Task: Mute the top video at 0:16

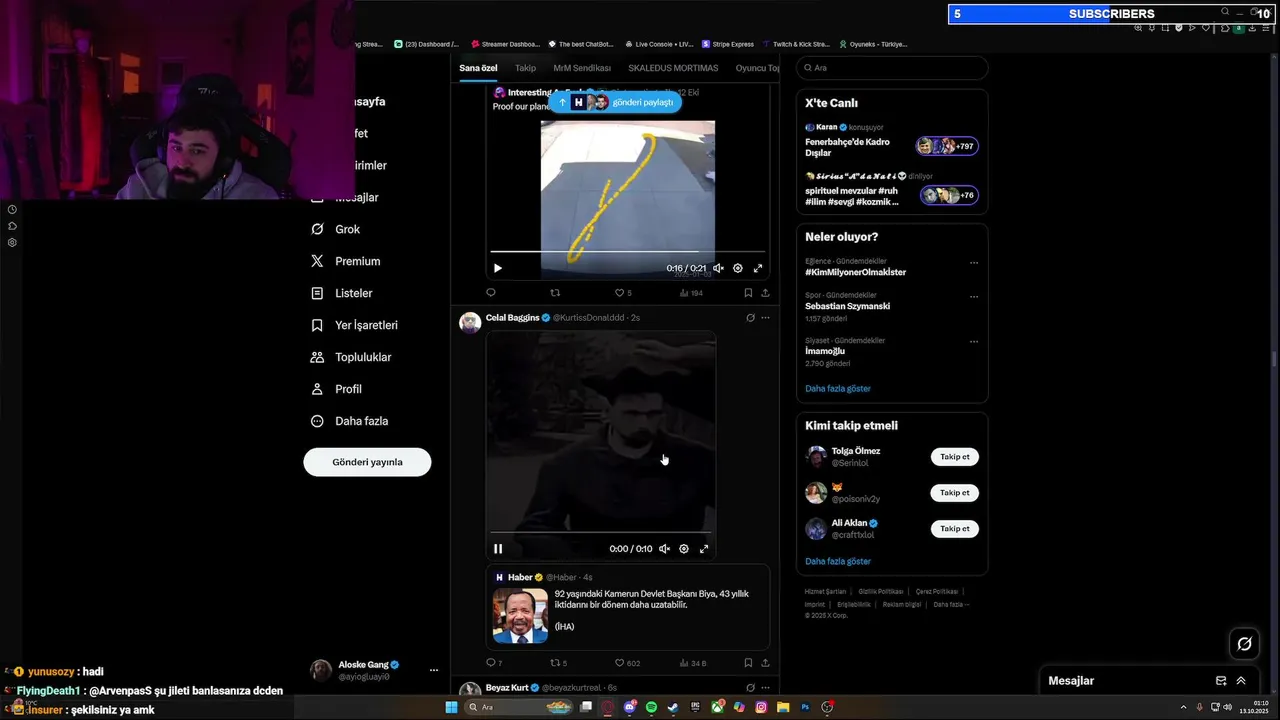Action: click(718, 268)
